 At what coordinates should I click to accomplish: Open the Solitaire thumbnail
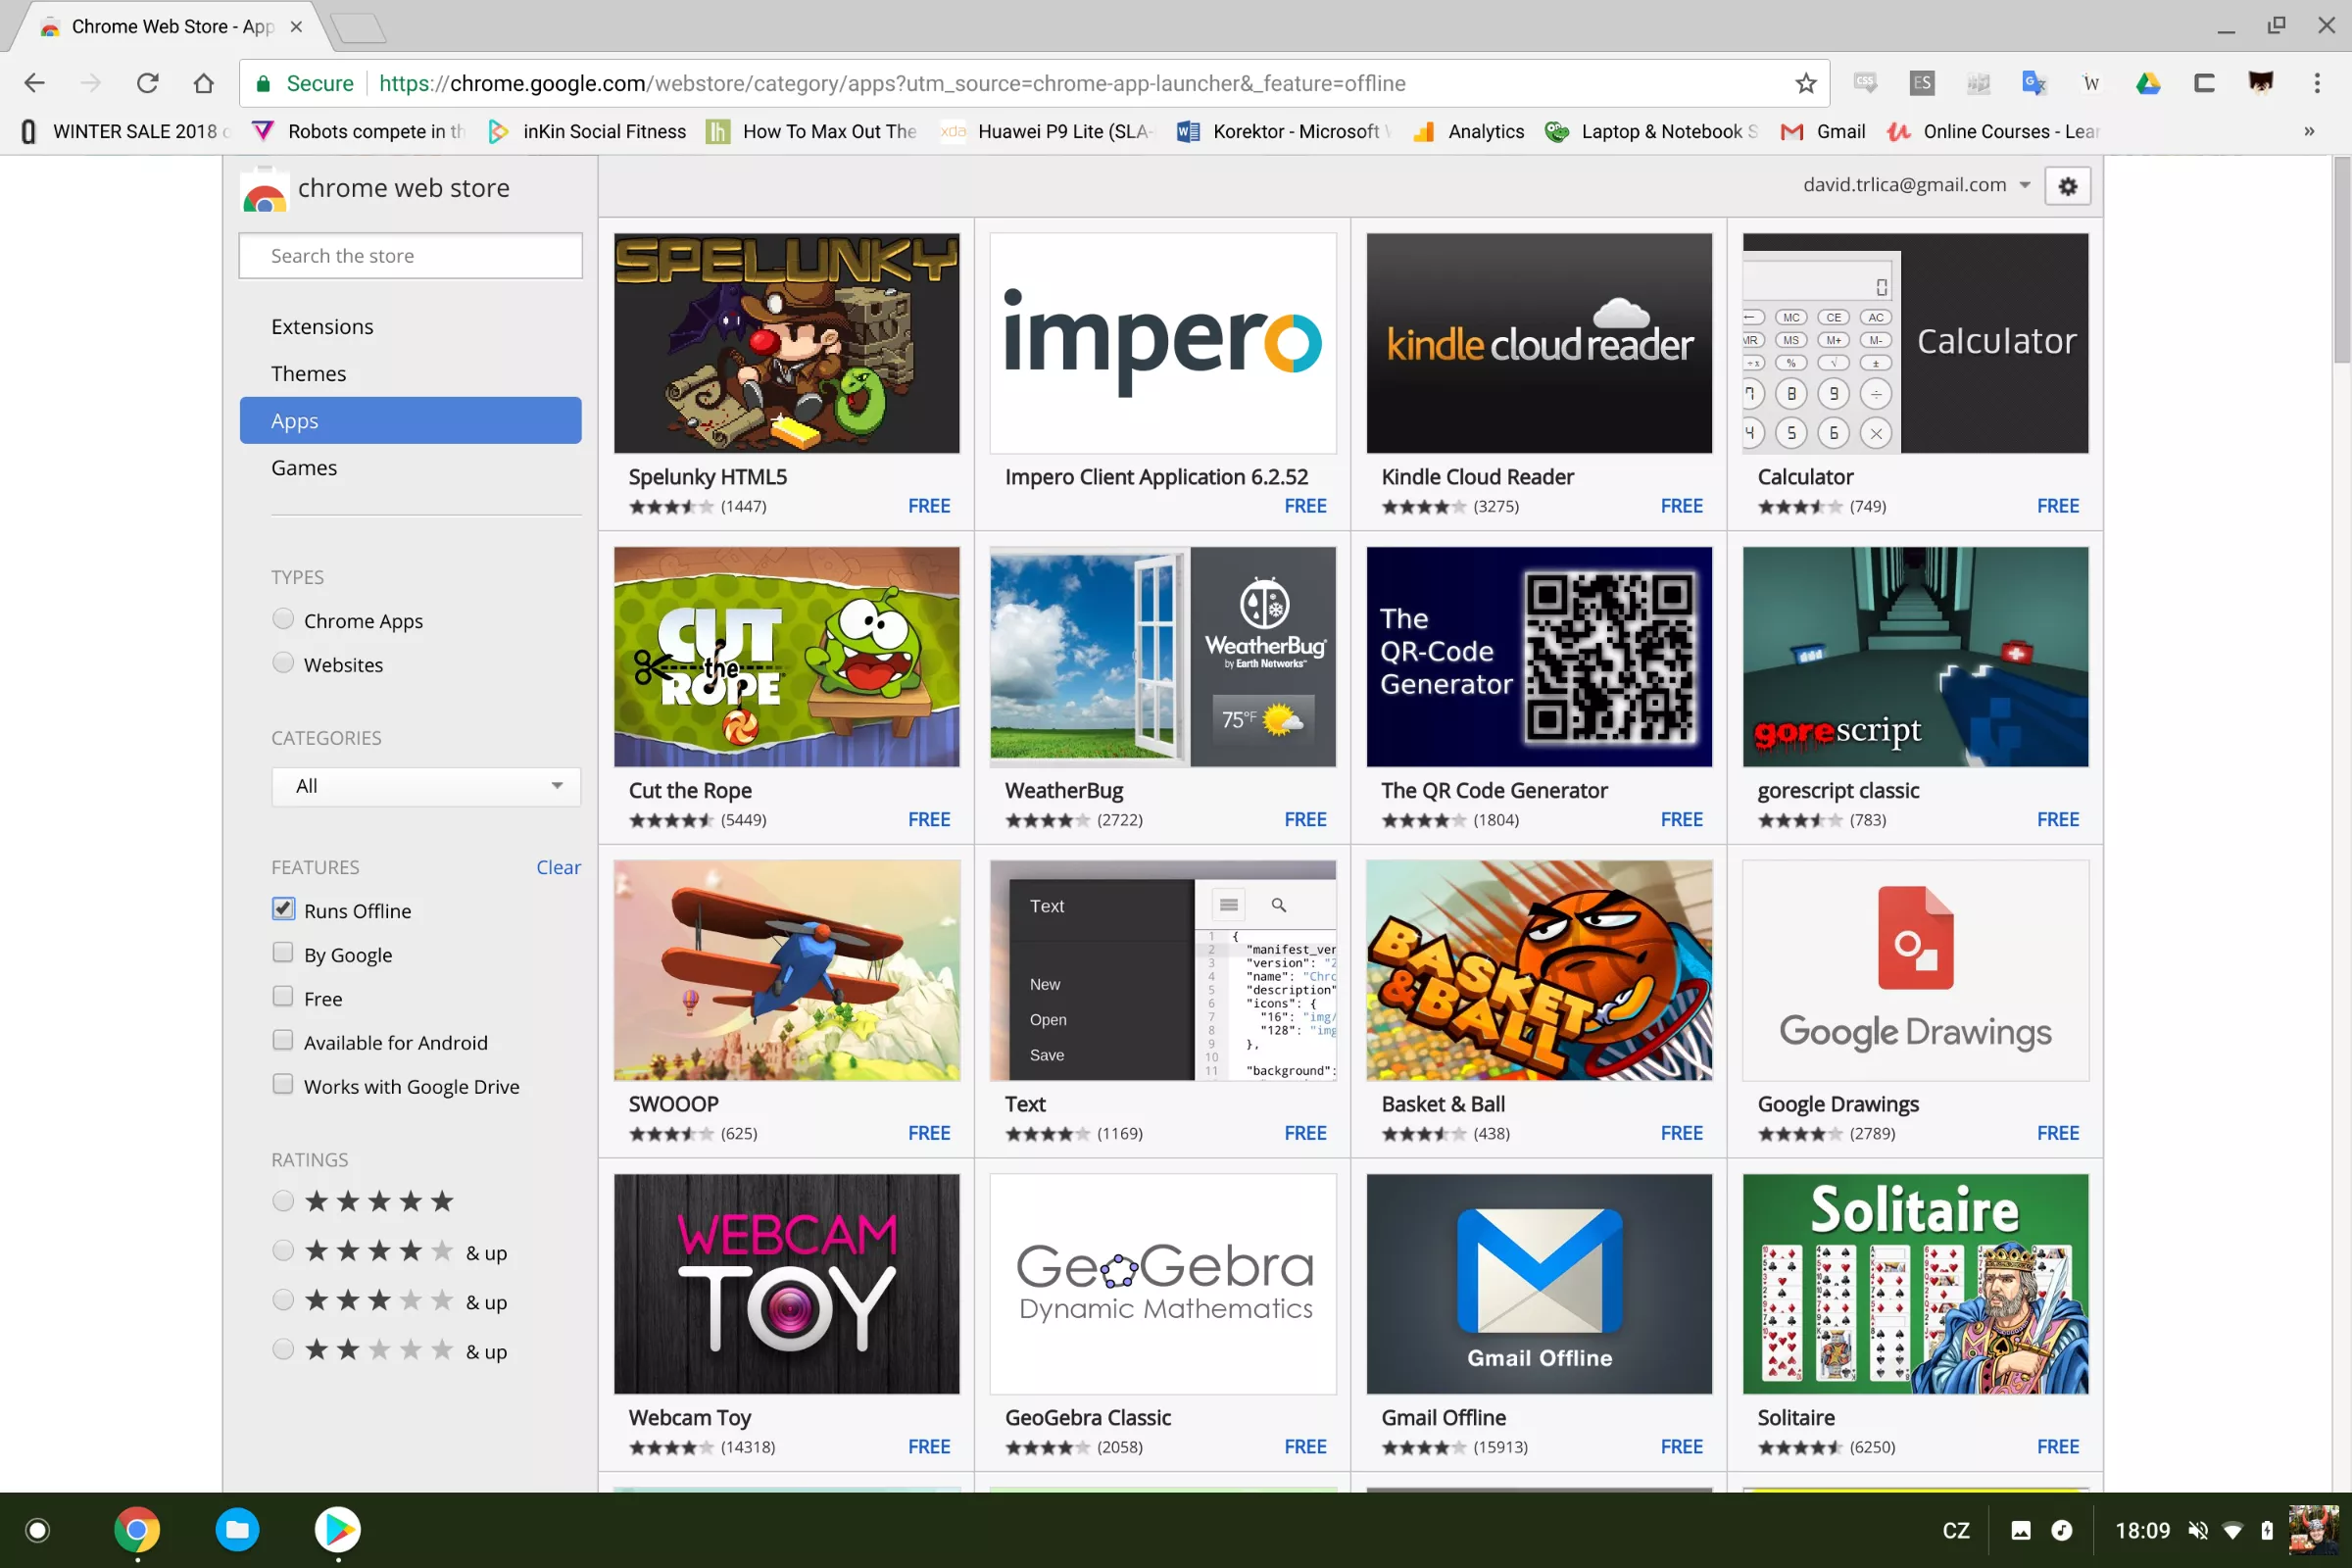pos(1915,1284)
